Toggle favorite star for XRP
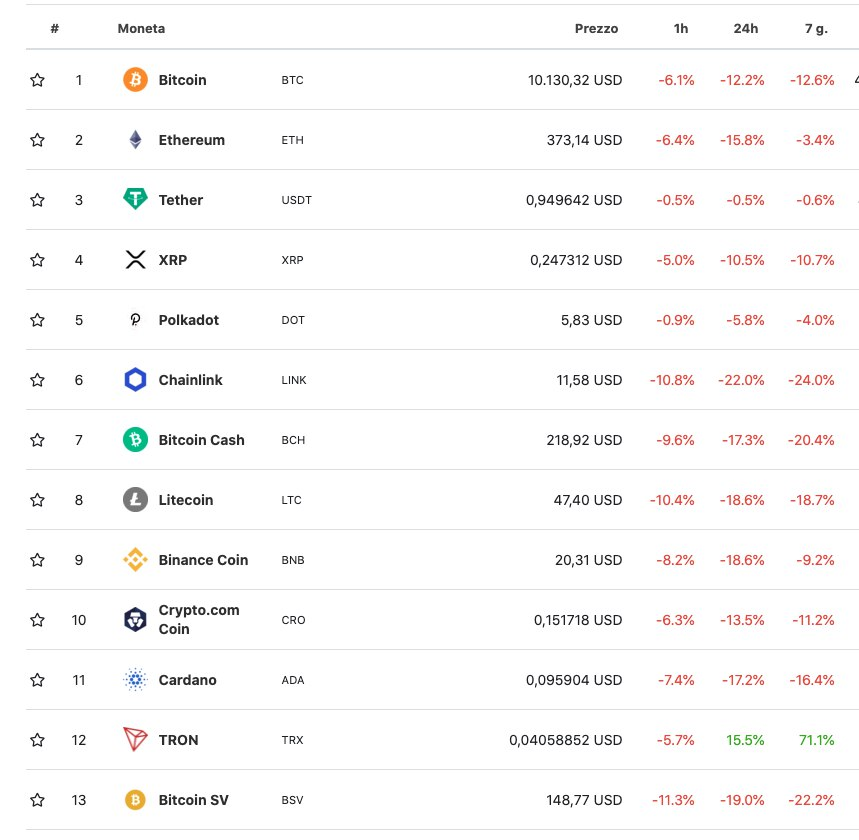 coord(37,260)
